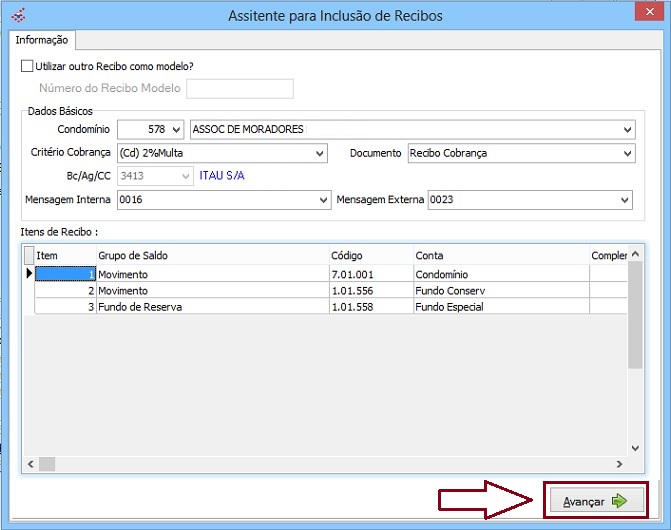Screen dimensions: 671x530
Task: Click the grid's select-all corner cell
Action: [x=29, y=256]
